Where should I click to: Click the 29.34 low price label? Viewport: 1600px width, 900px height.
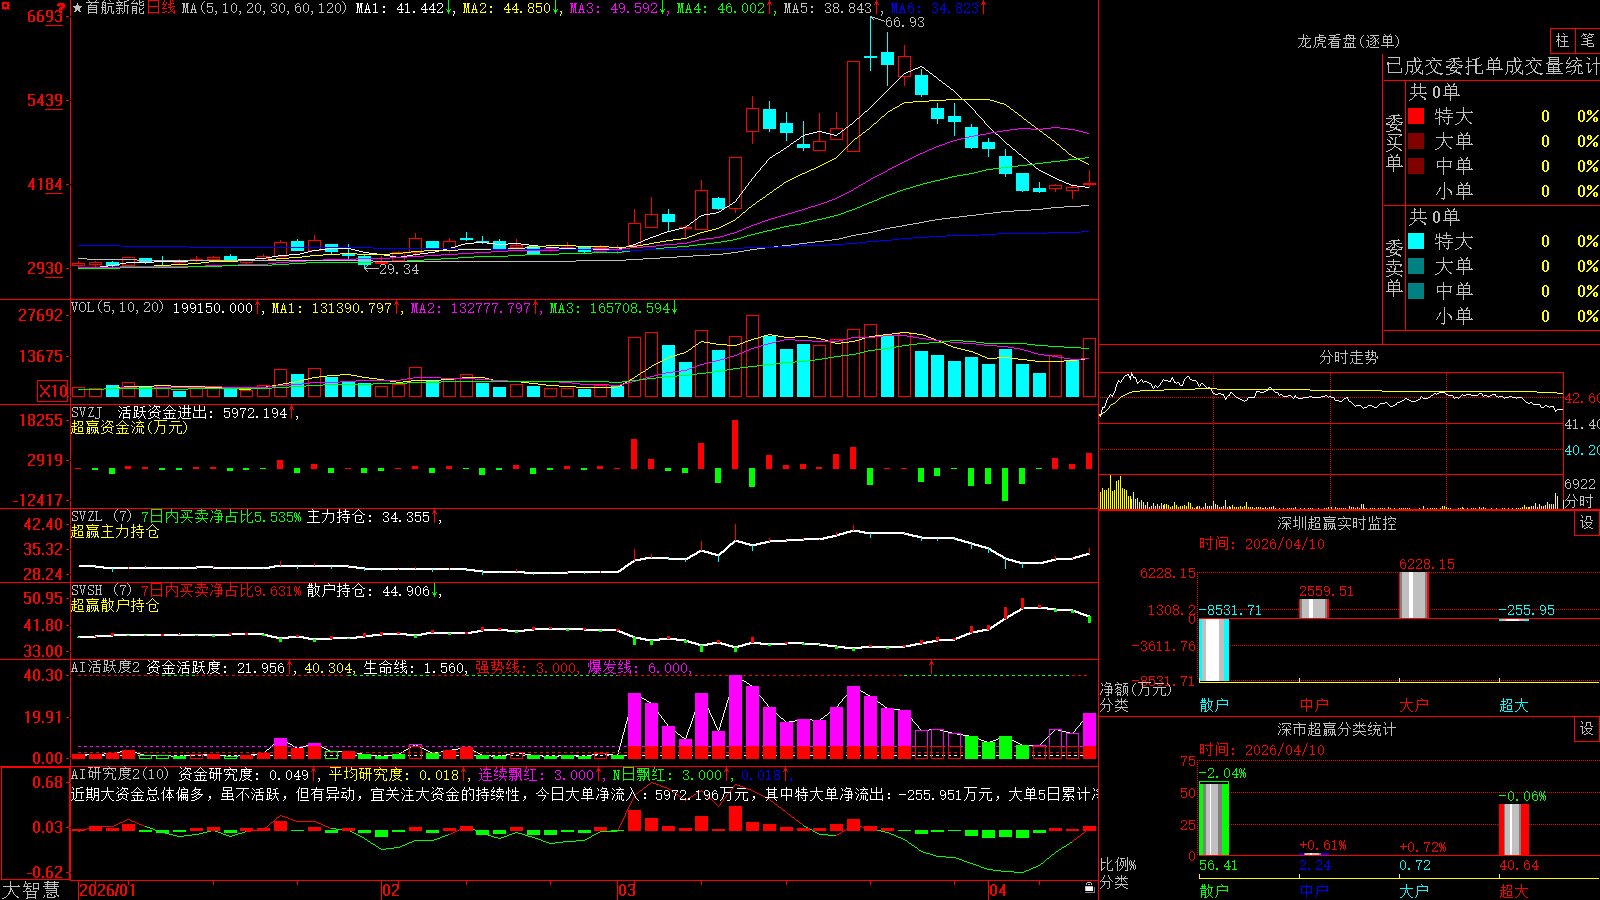coord(399,269)
